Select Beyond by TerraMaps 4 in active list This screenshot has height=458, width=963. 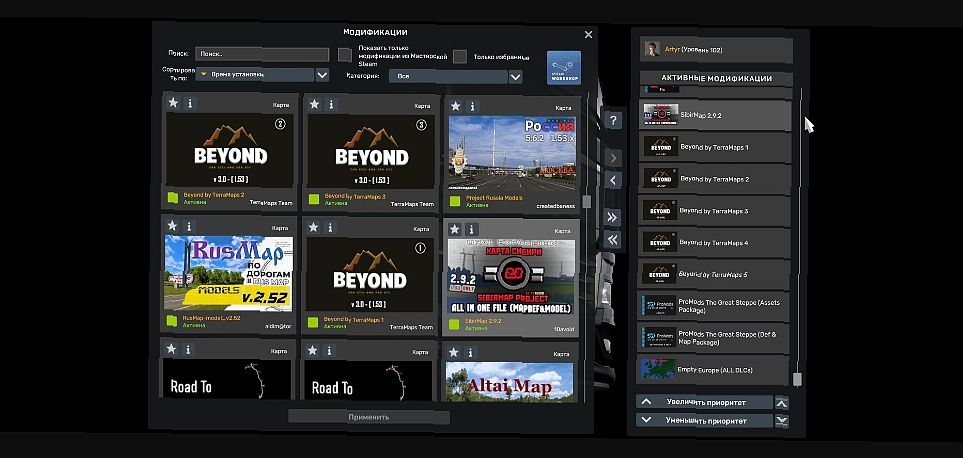click(x=714, y=243)
